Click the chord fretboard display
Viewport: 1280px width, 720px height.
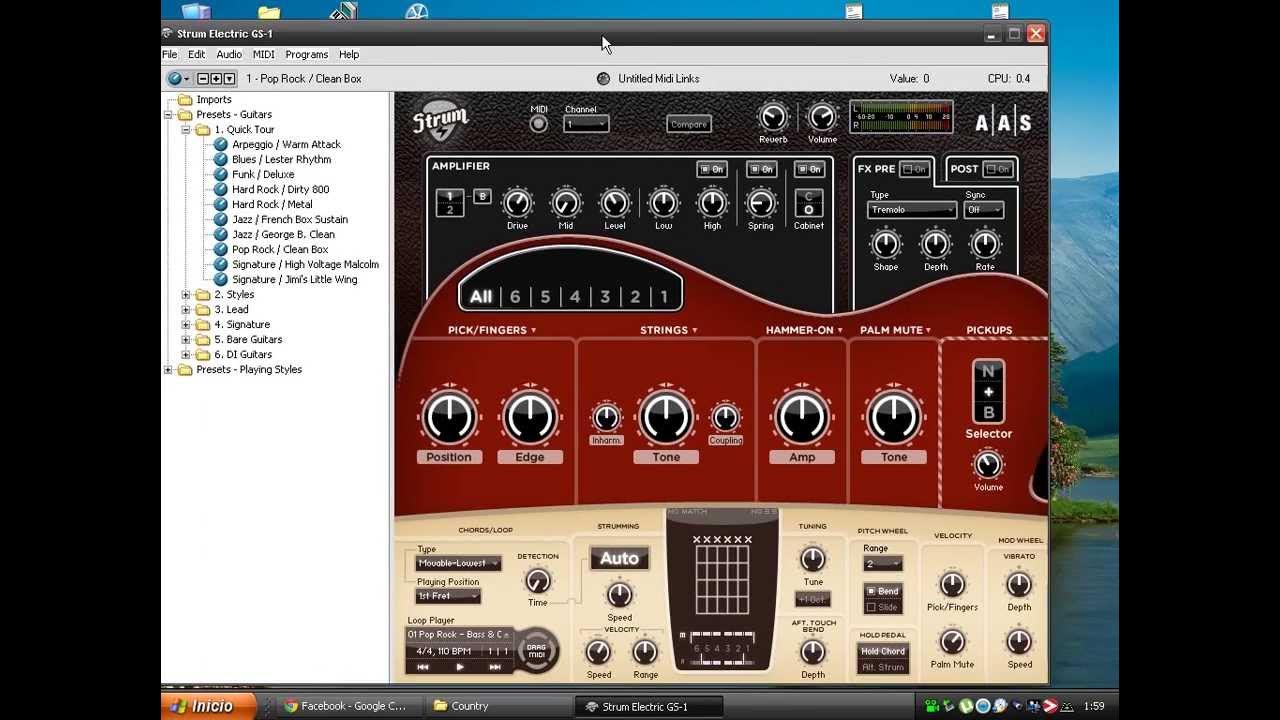coord(722,575)
